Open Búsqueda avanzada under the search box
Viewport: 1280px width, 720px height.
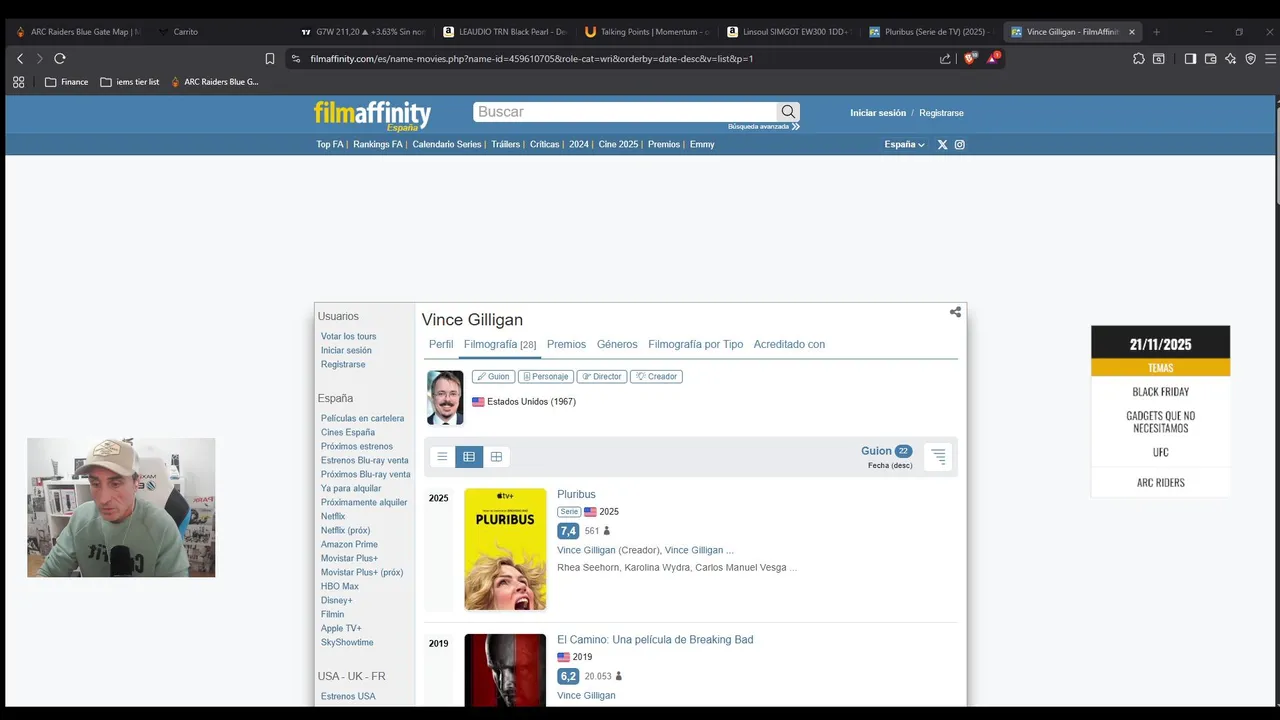click(764, 127)
